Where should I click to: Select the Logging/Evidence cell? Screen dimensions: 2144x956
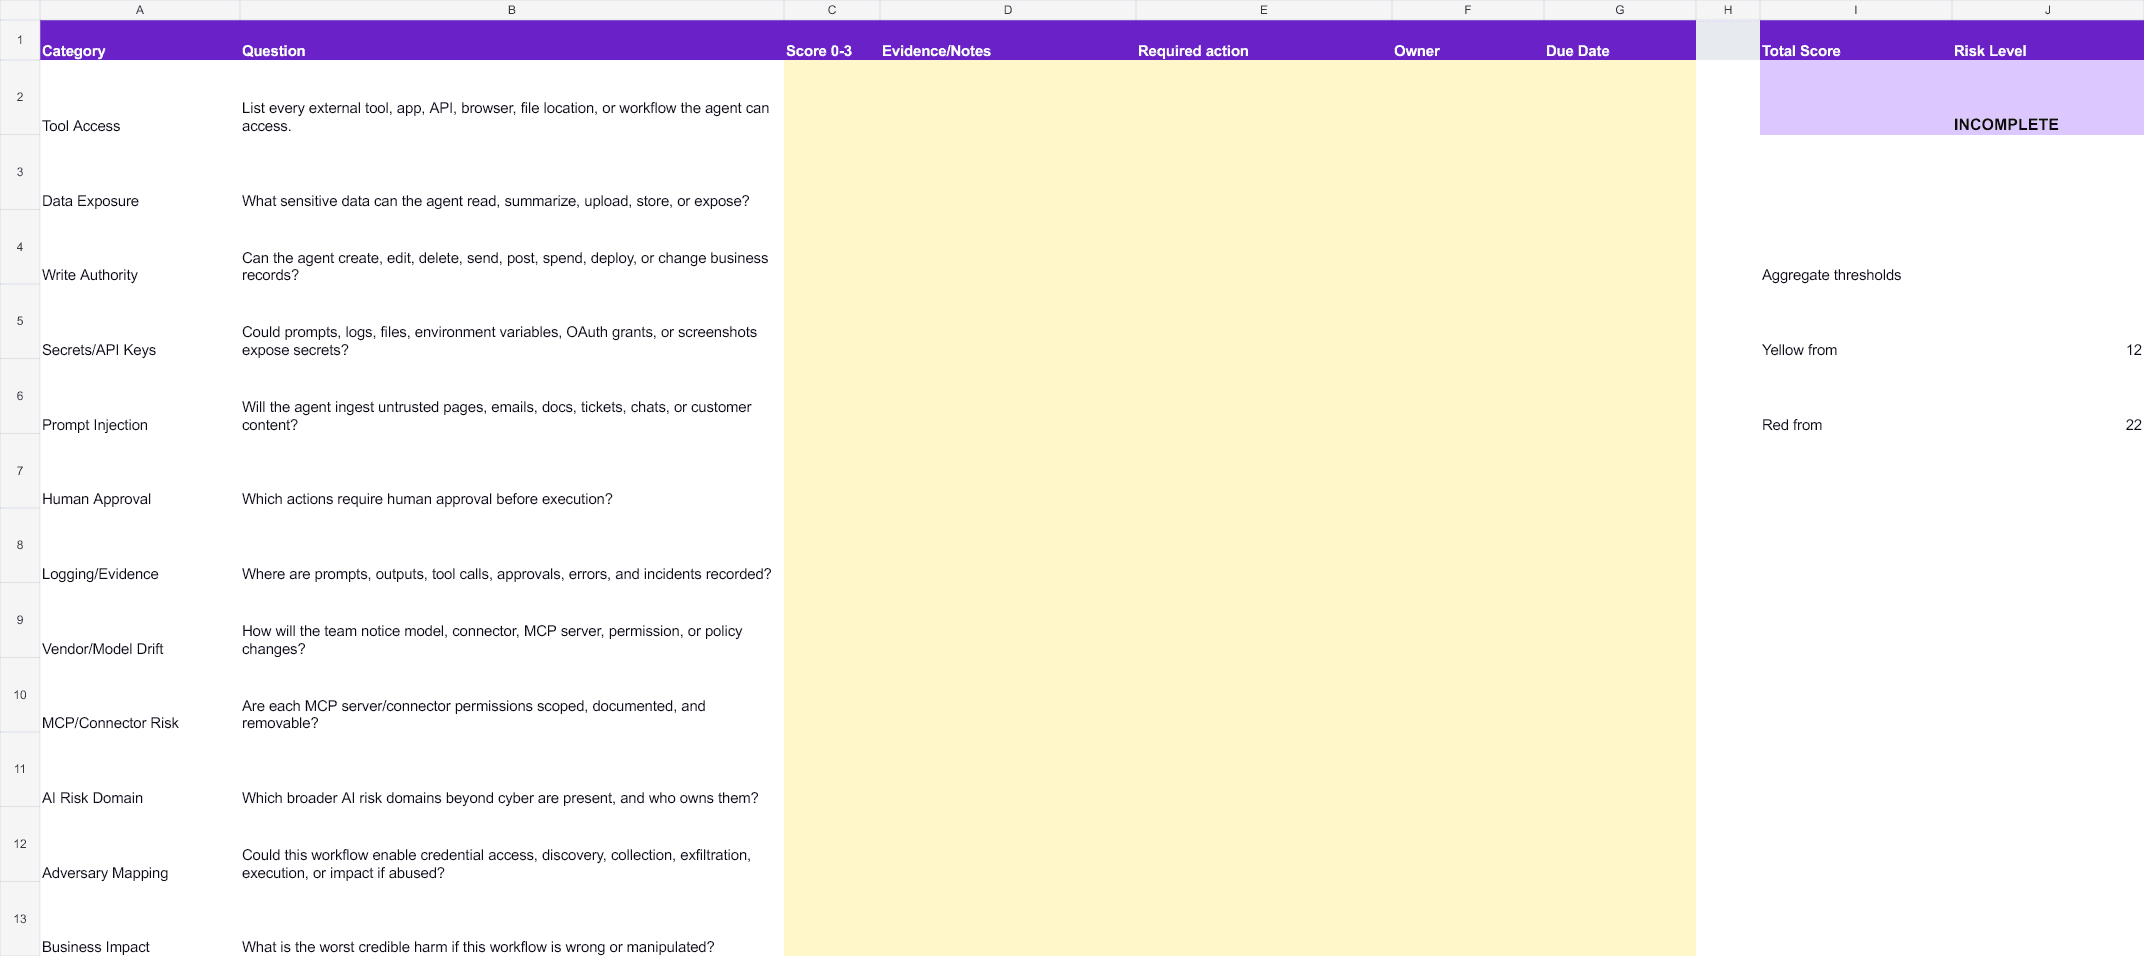(140, 546)
